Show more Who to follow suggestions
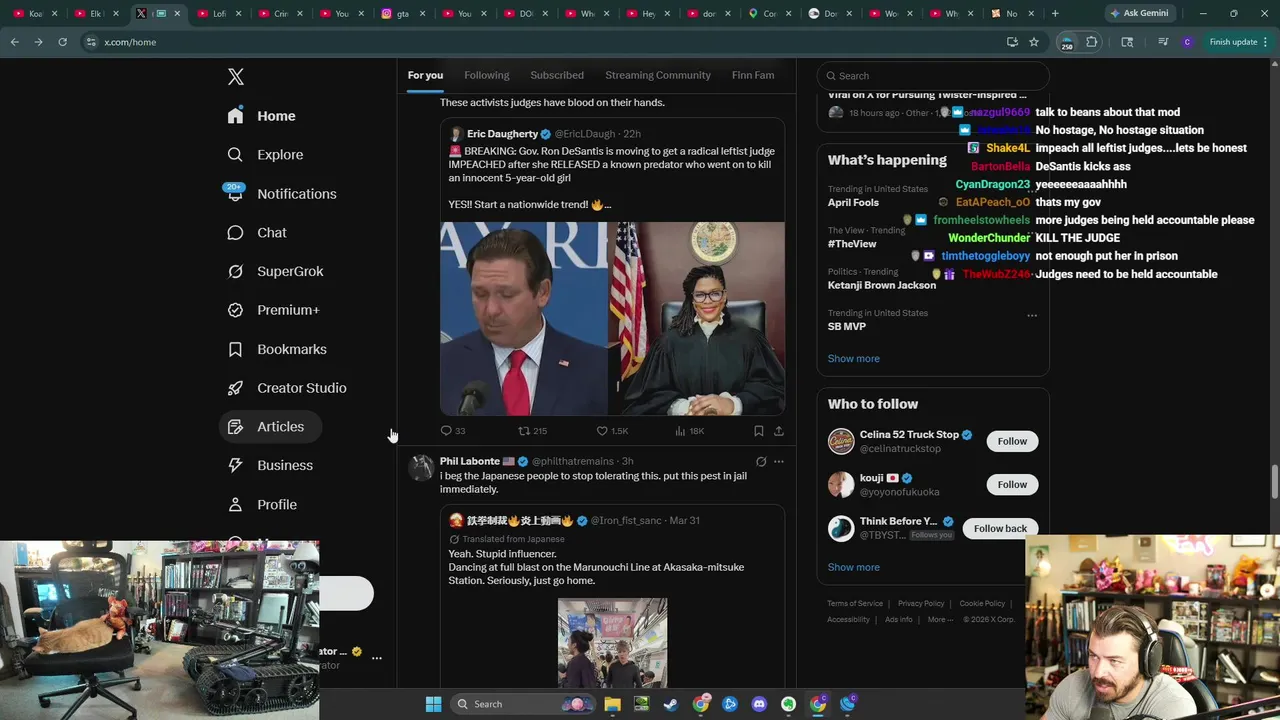 click(854, 567)
